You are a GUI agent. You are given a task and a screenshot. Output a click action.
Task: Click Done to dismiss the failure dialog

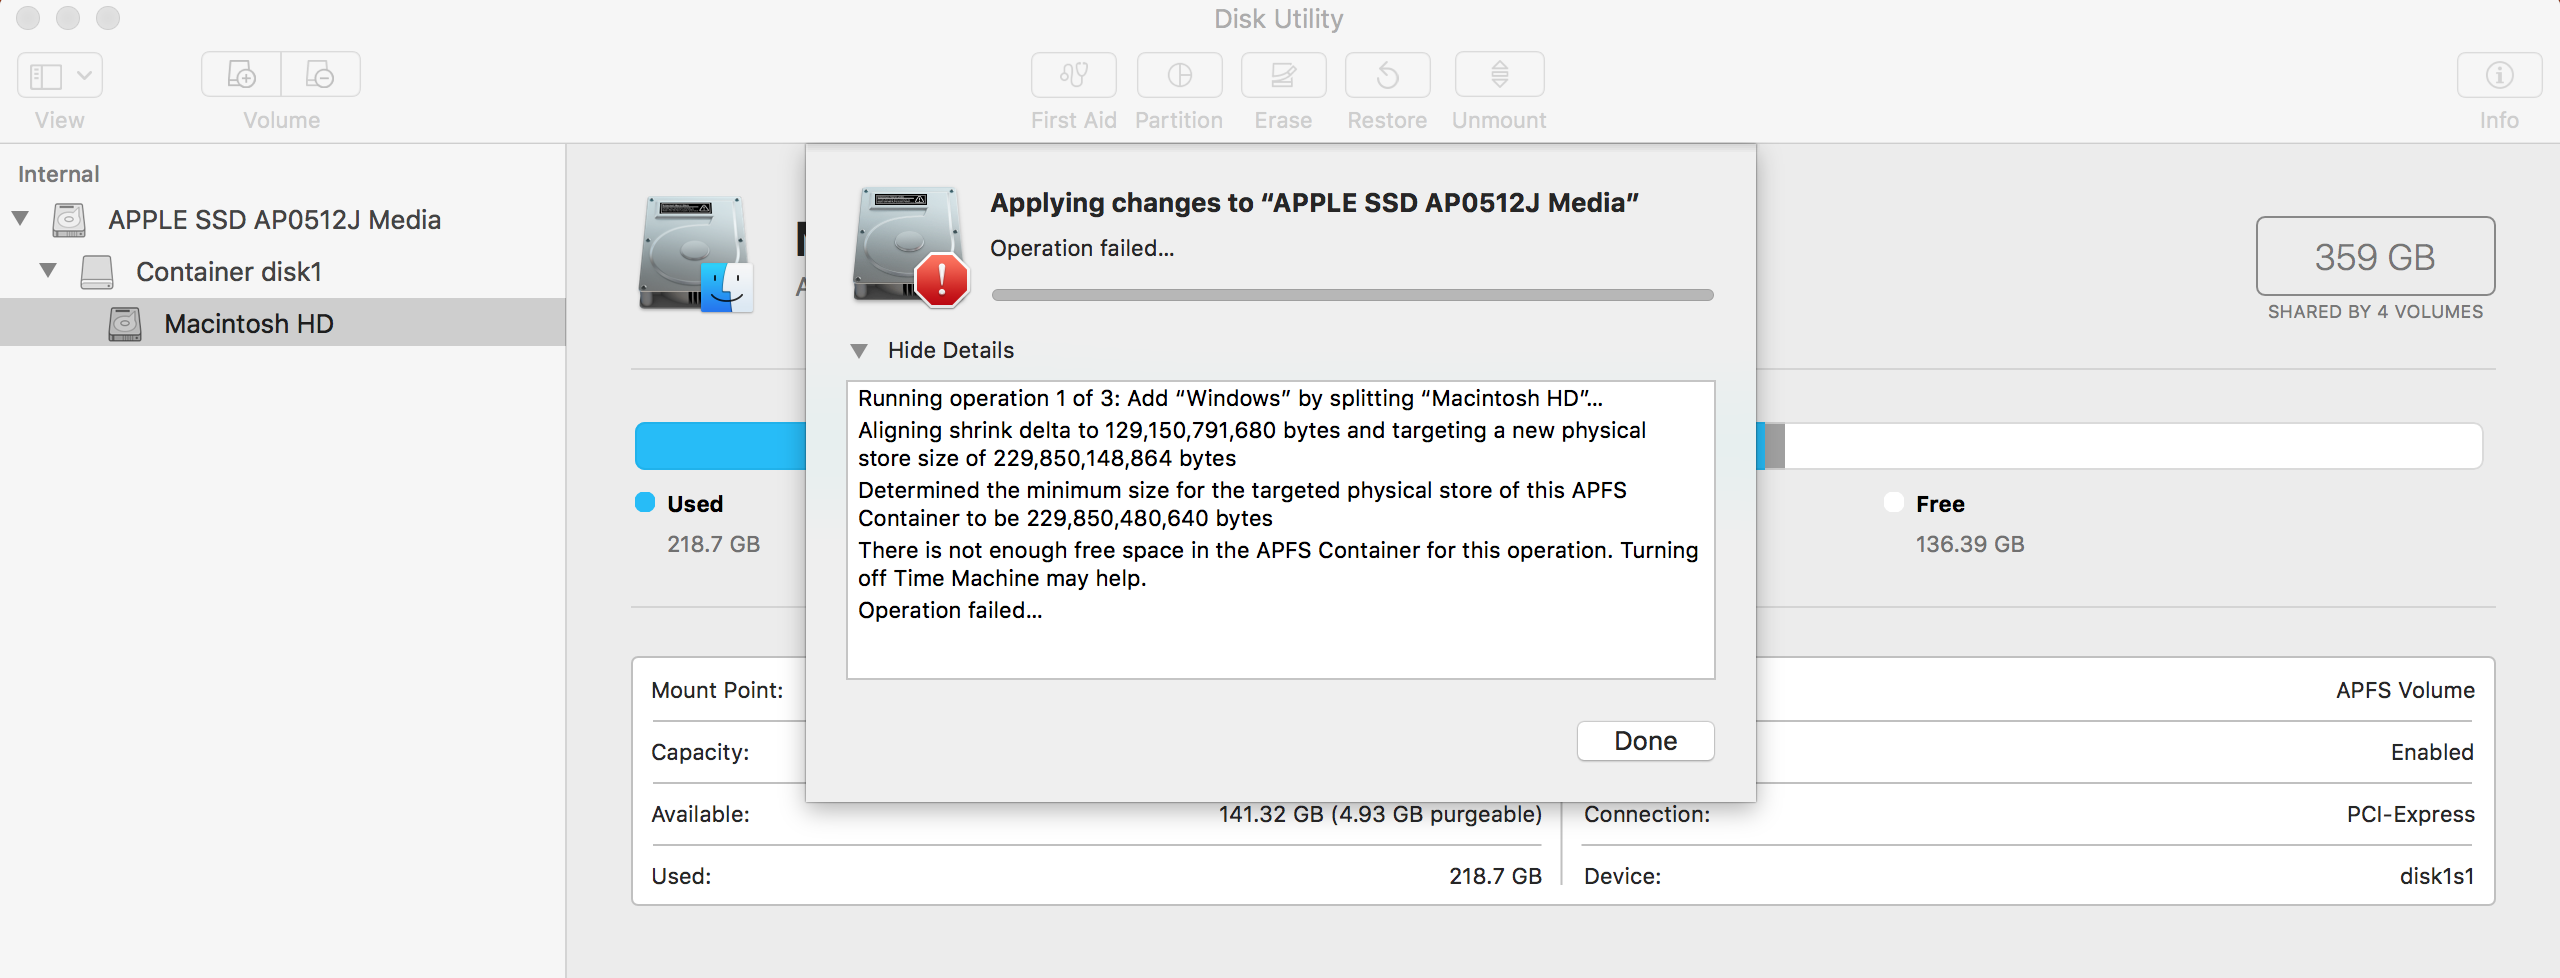point(1645,741)
